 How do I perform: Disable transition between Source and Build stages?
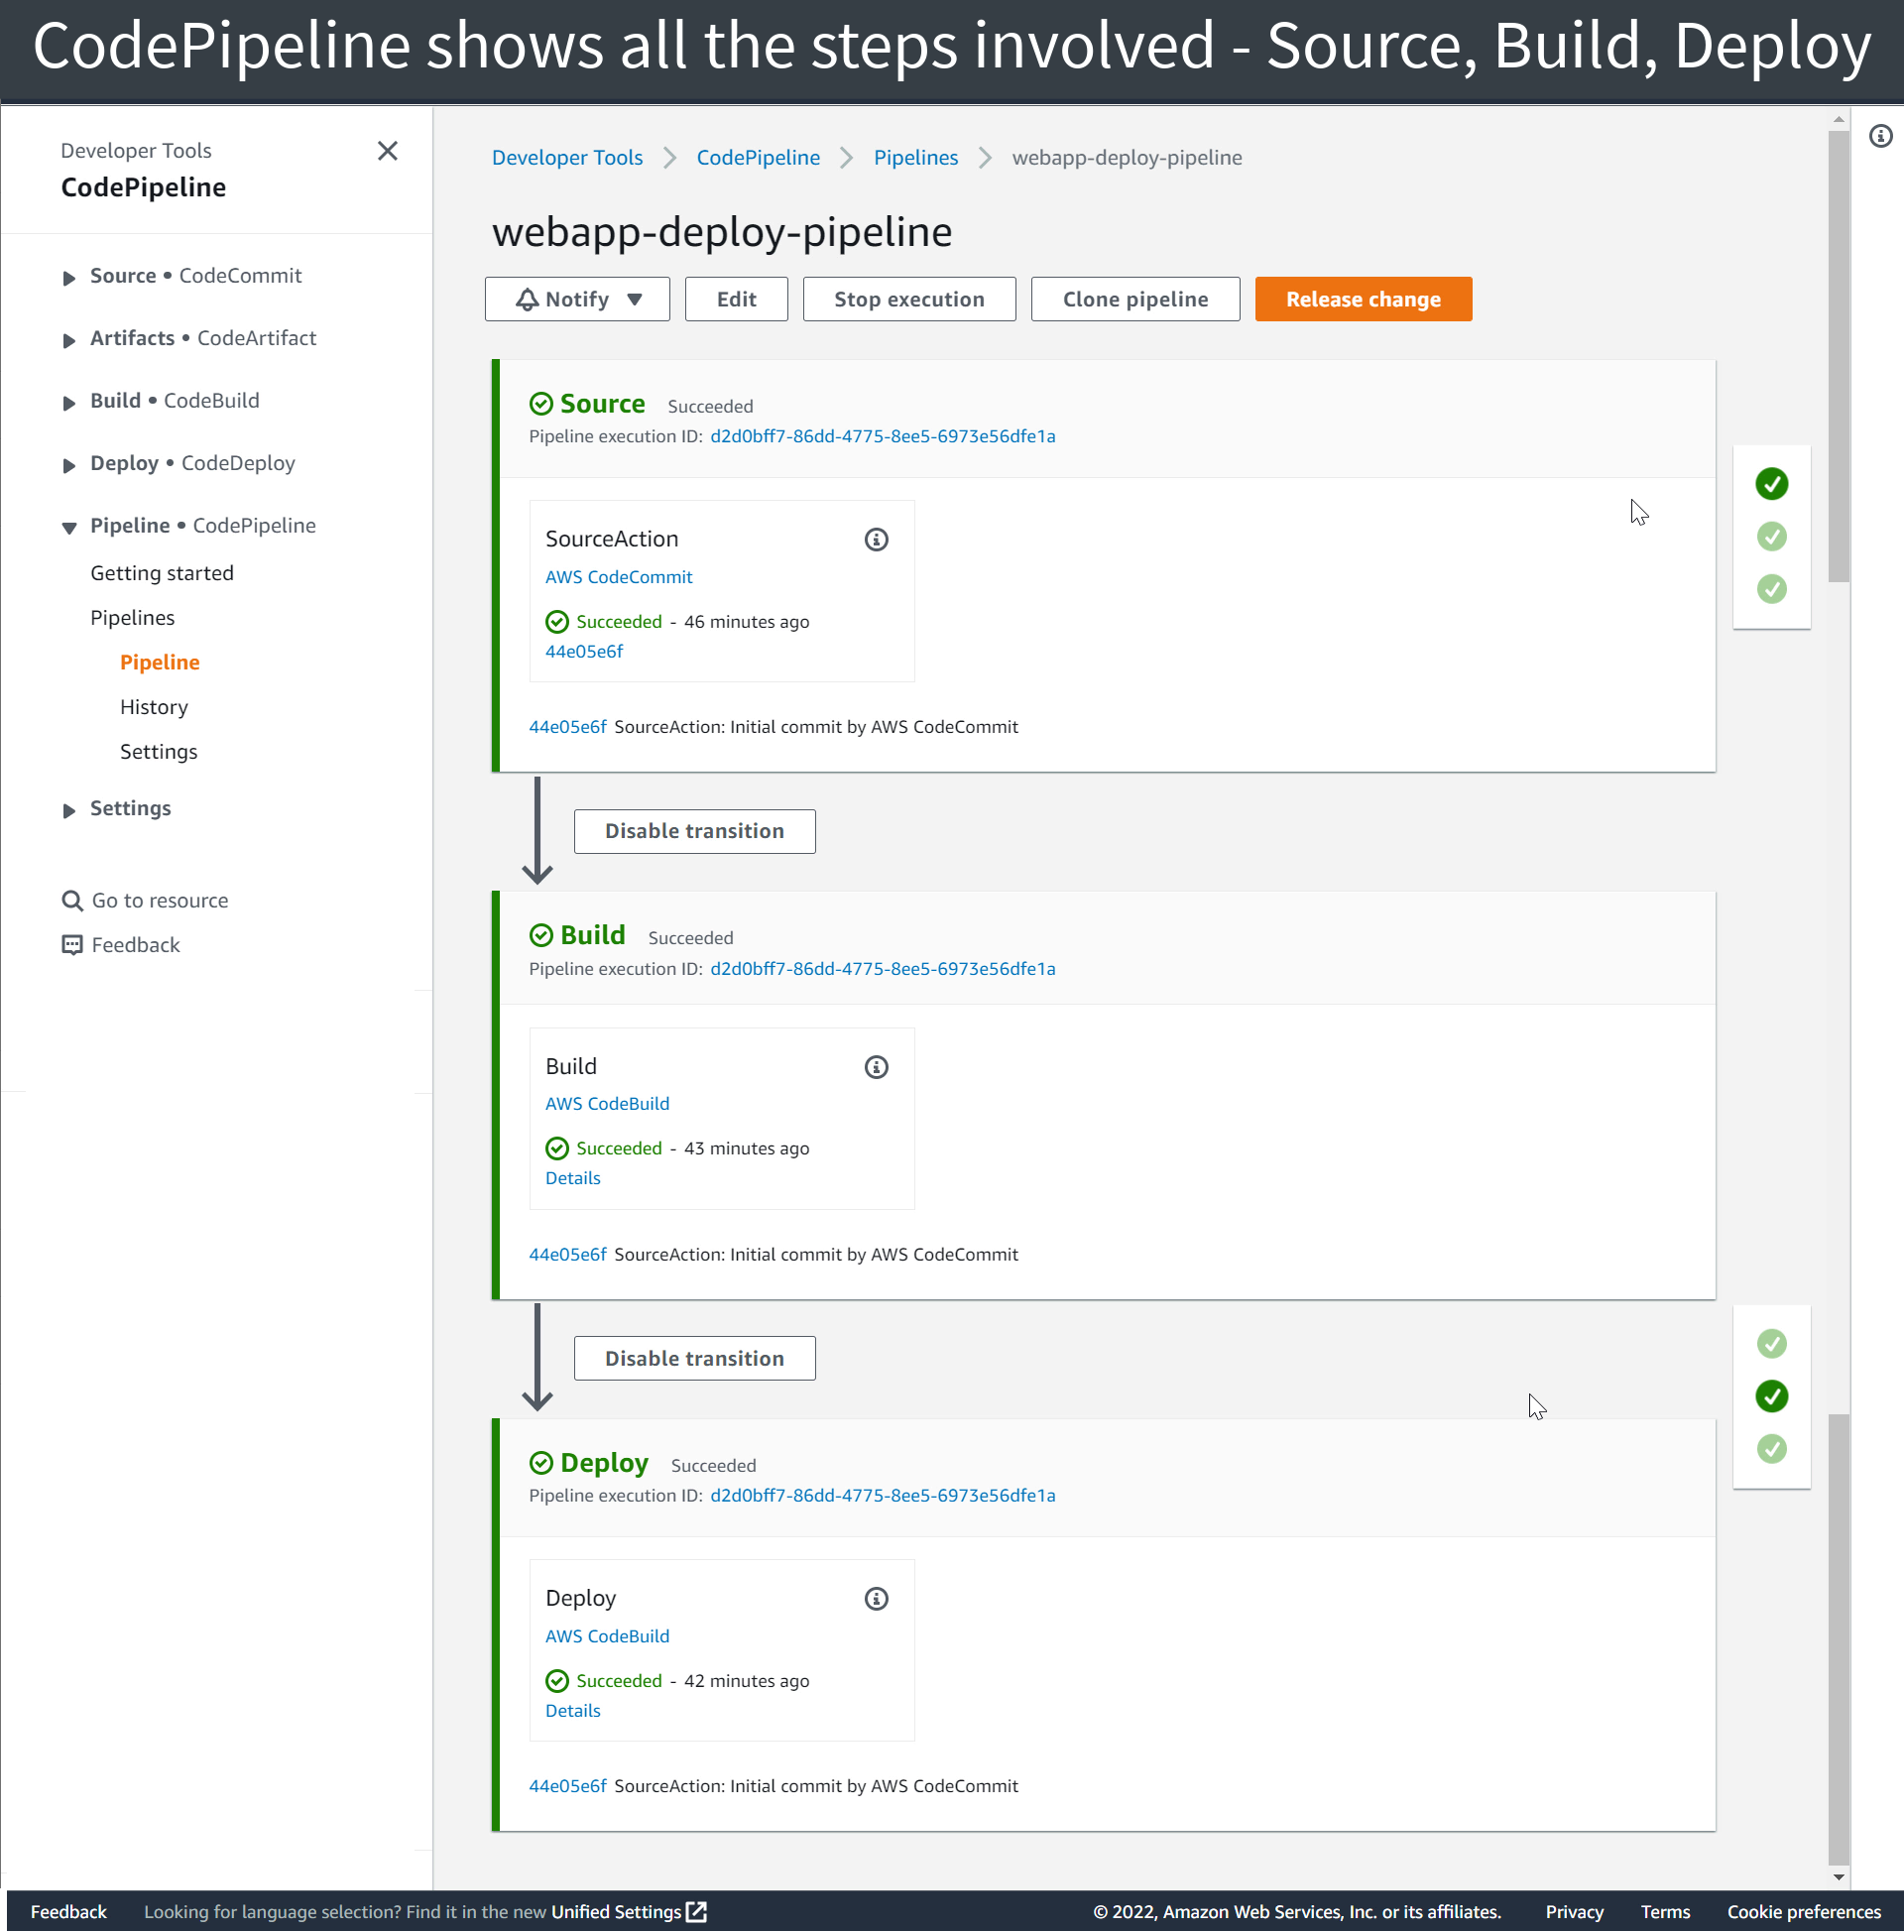pyautogui.click(x=694, y=830)
